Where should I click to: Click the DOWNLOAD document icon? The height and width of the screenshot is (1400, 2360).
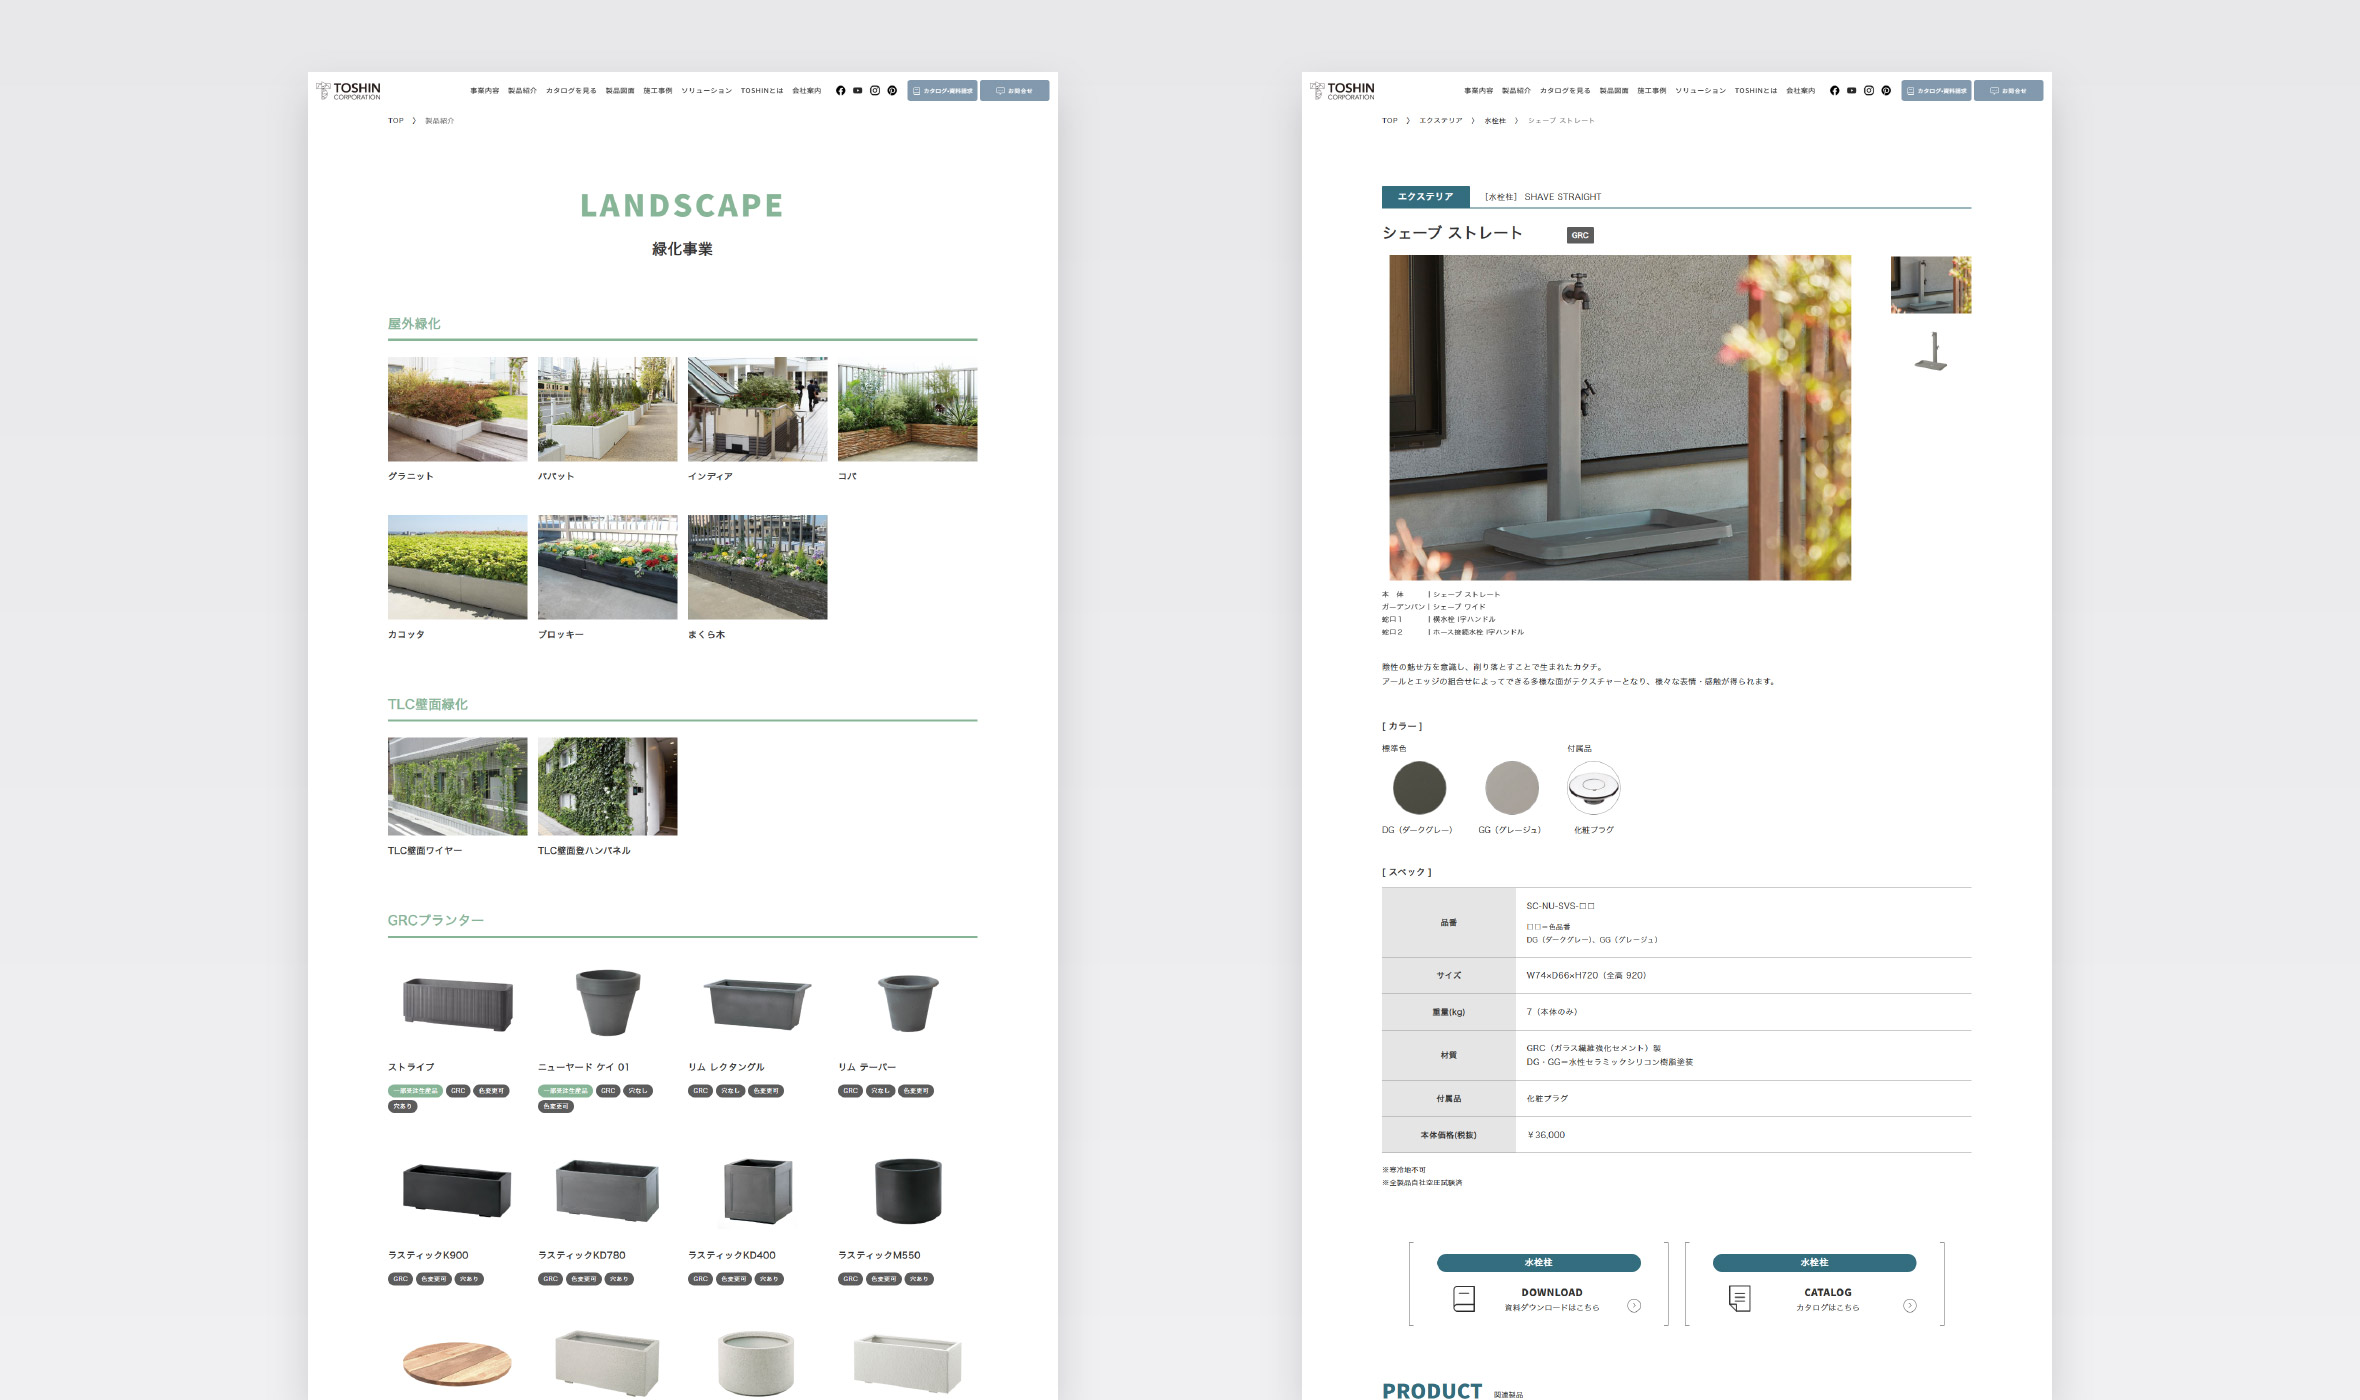coord(1463,1298)
